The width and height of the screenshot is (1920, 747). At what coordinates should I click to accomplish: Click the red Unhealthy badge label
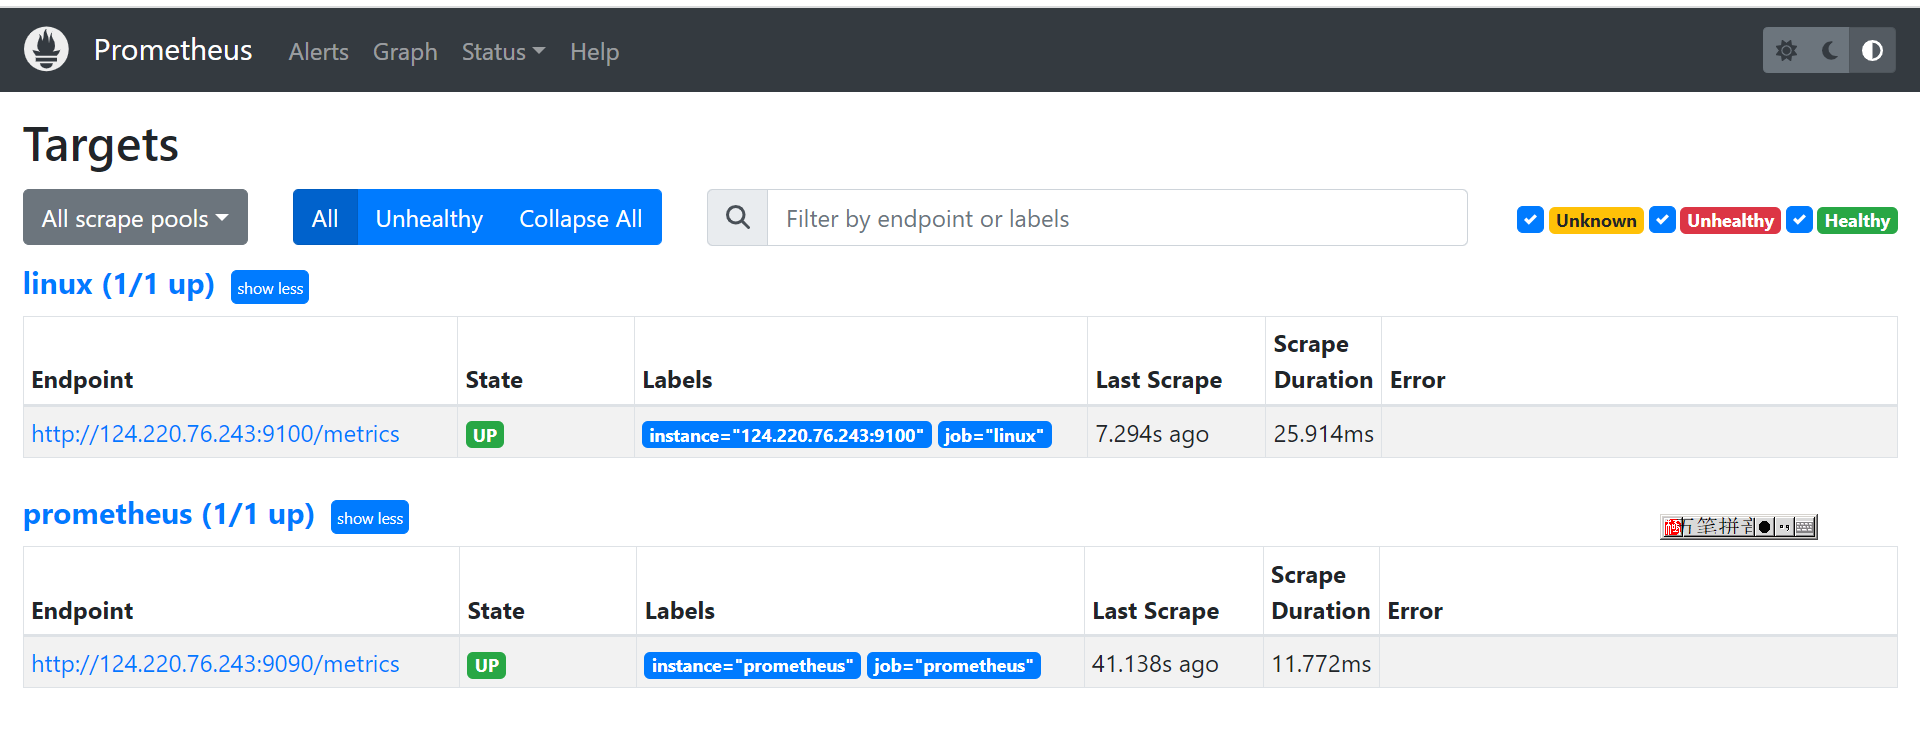(1730, 220)
